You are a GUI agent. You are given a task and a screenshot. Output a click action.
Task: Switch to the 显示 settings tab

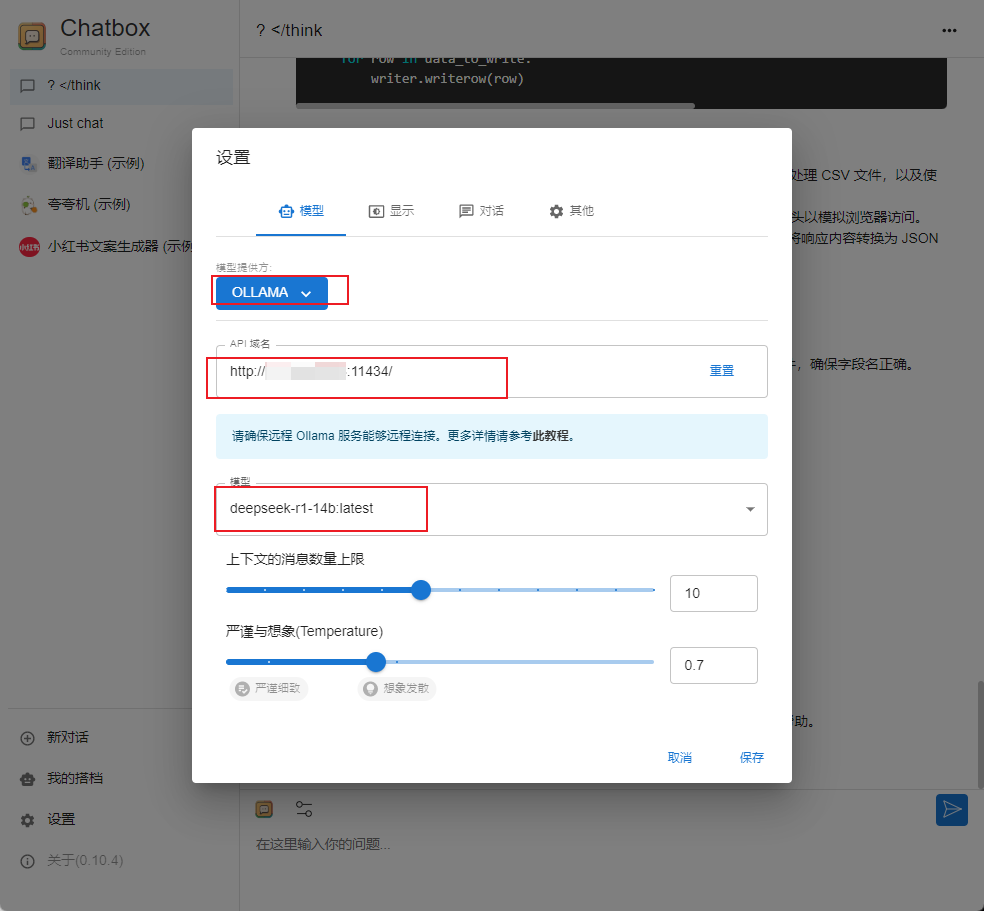pos(391,211)
